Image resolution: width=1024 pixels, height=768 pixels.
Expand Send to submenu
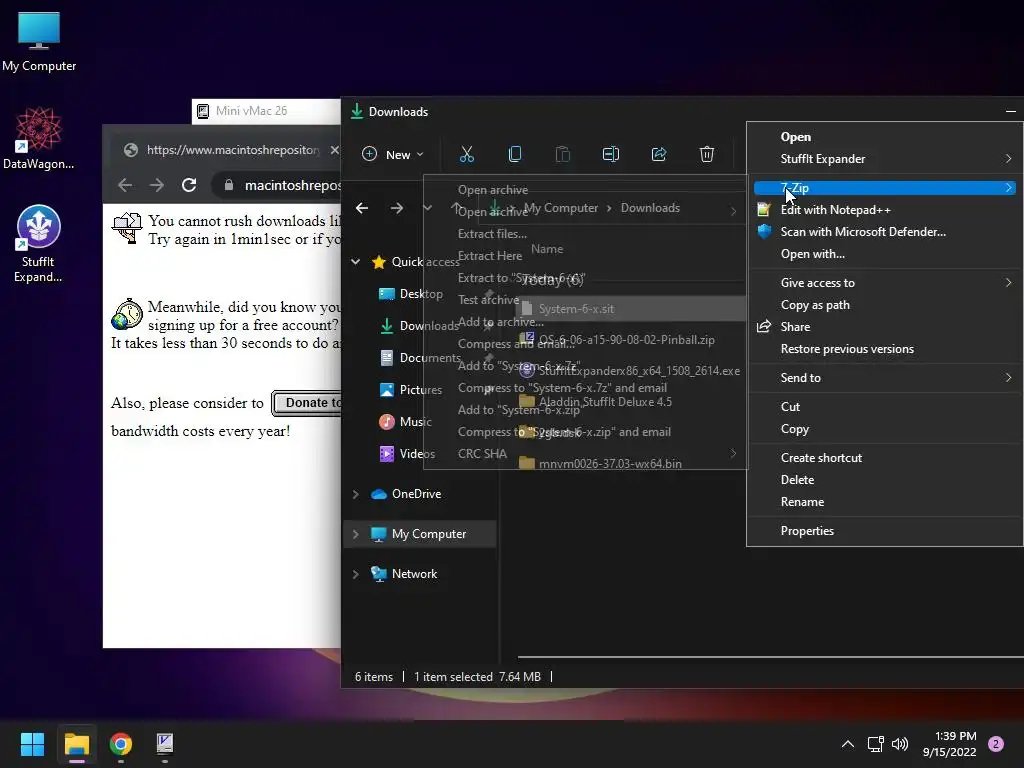[x=884, y=377]
